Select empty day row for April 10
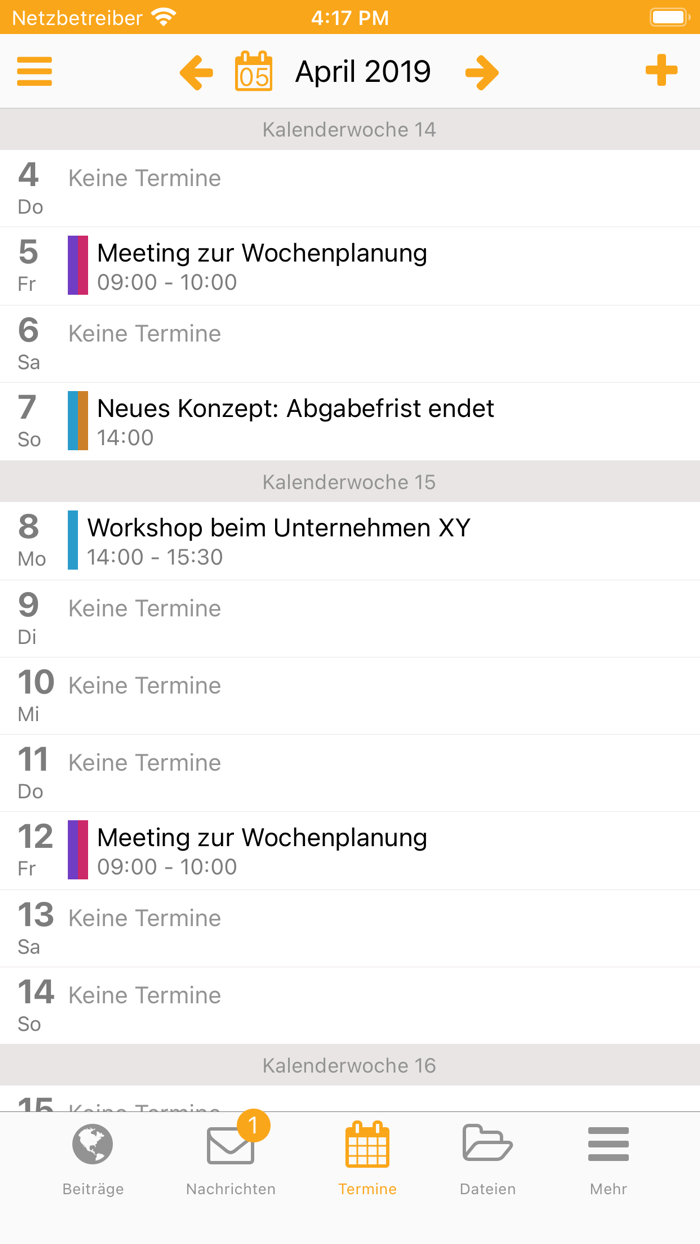The image size is (700, 1244). pyautogui.click(x=350, y=696)
